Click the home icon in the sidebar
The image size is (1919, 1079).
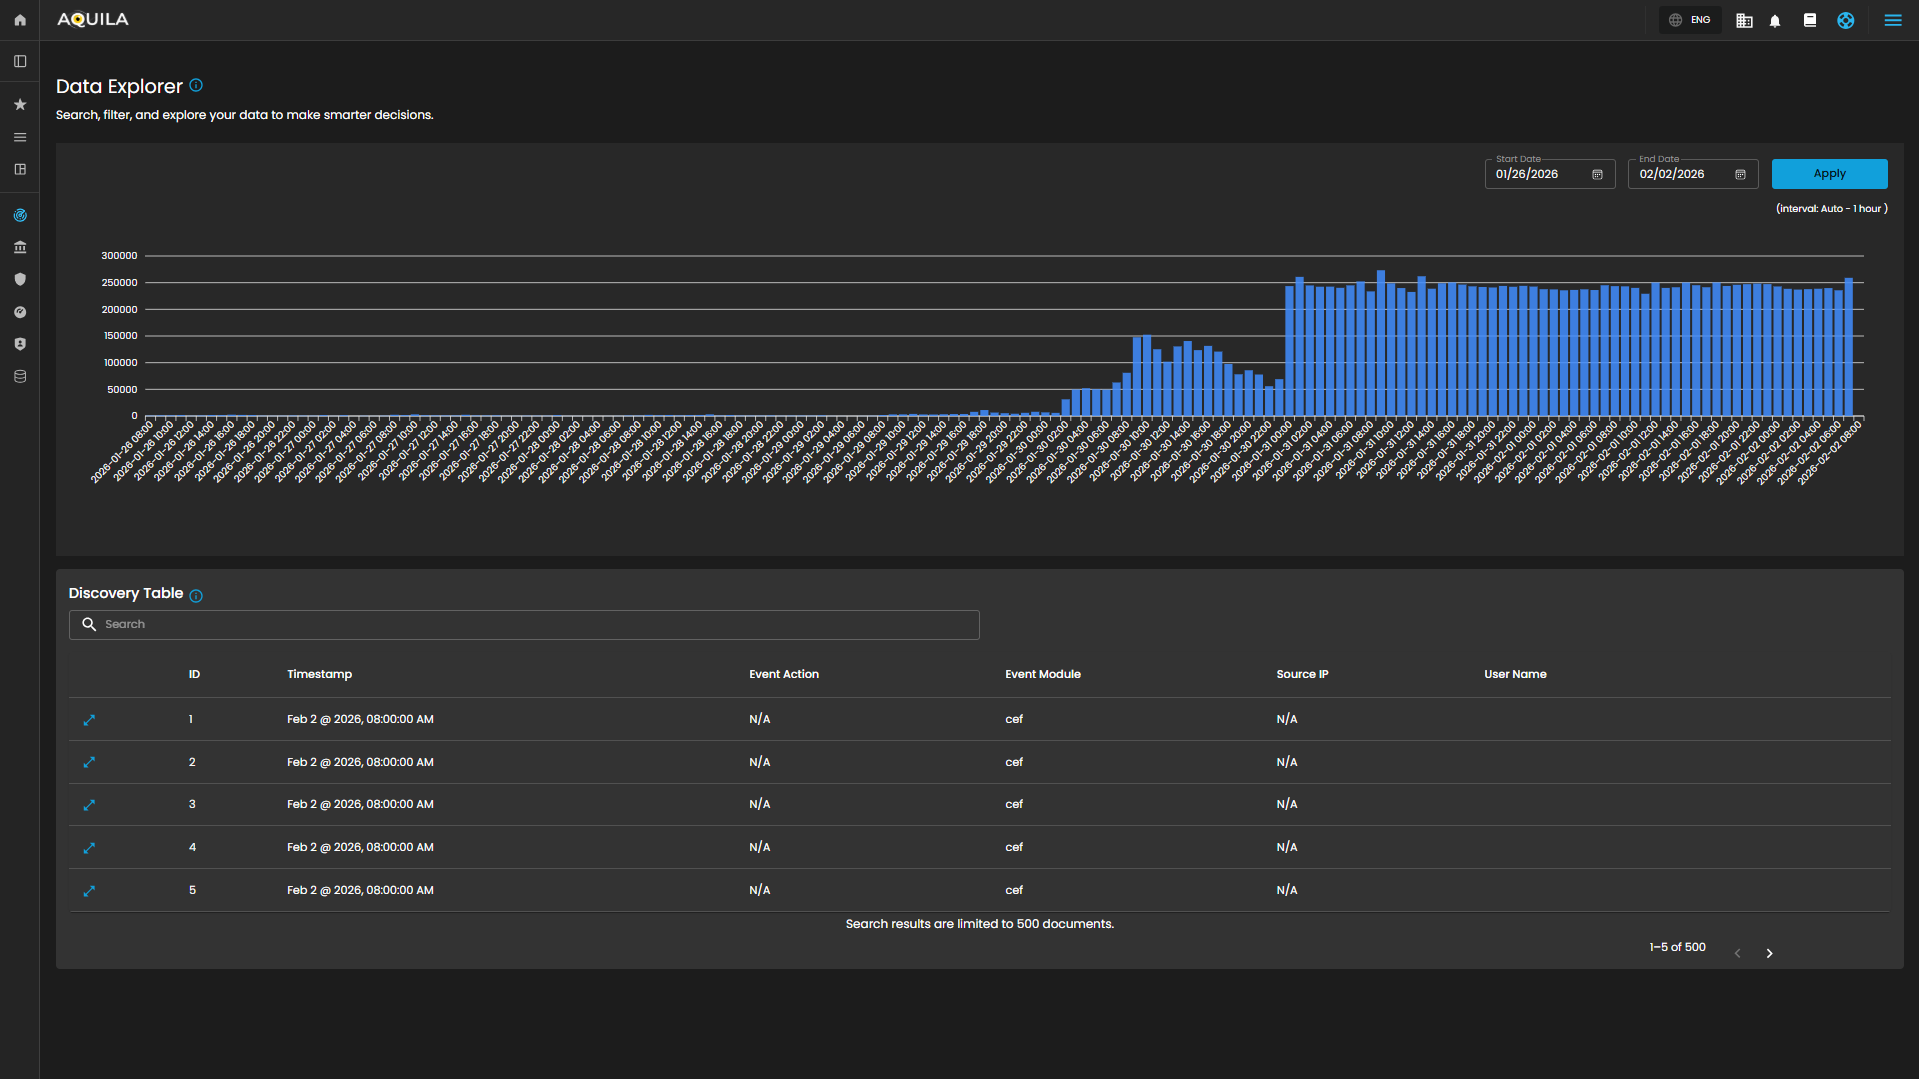[x=20, y=20]
